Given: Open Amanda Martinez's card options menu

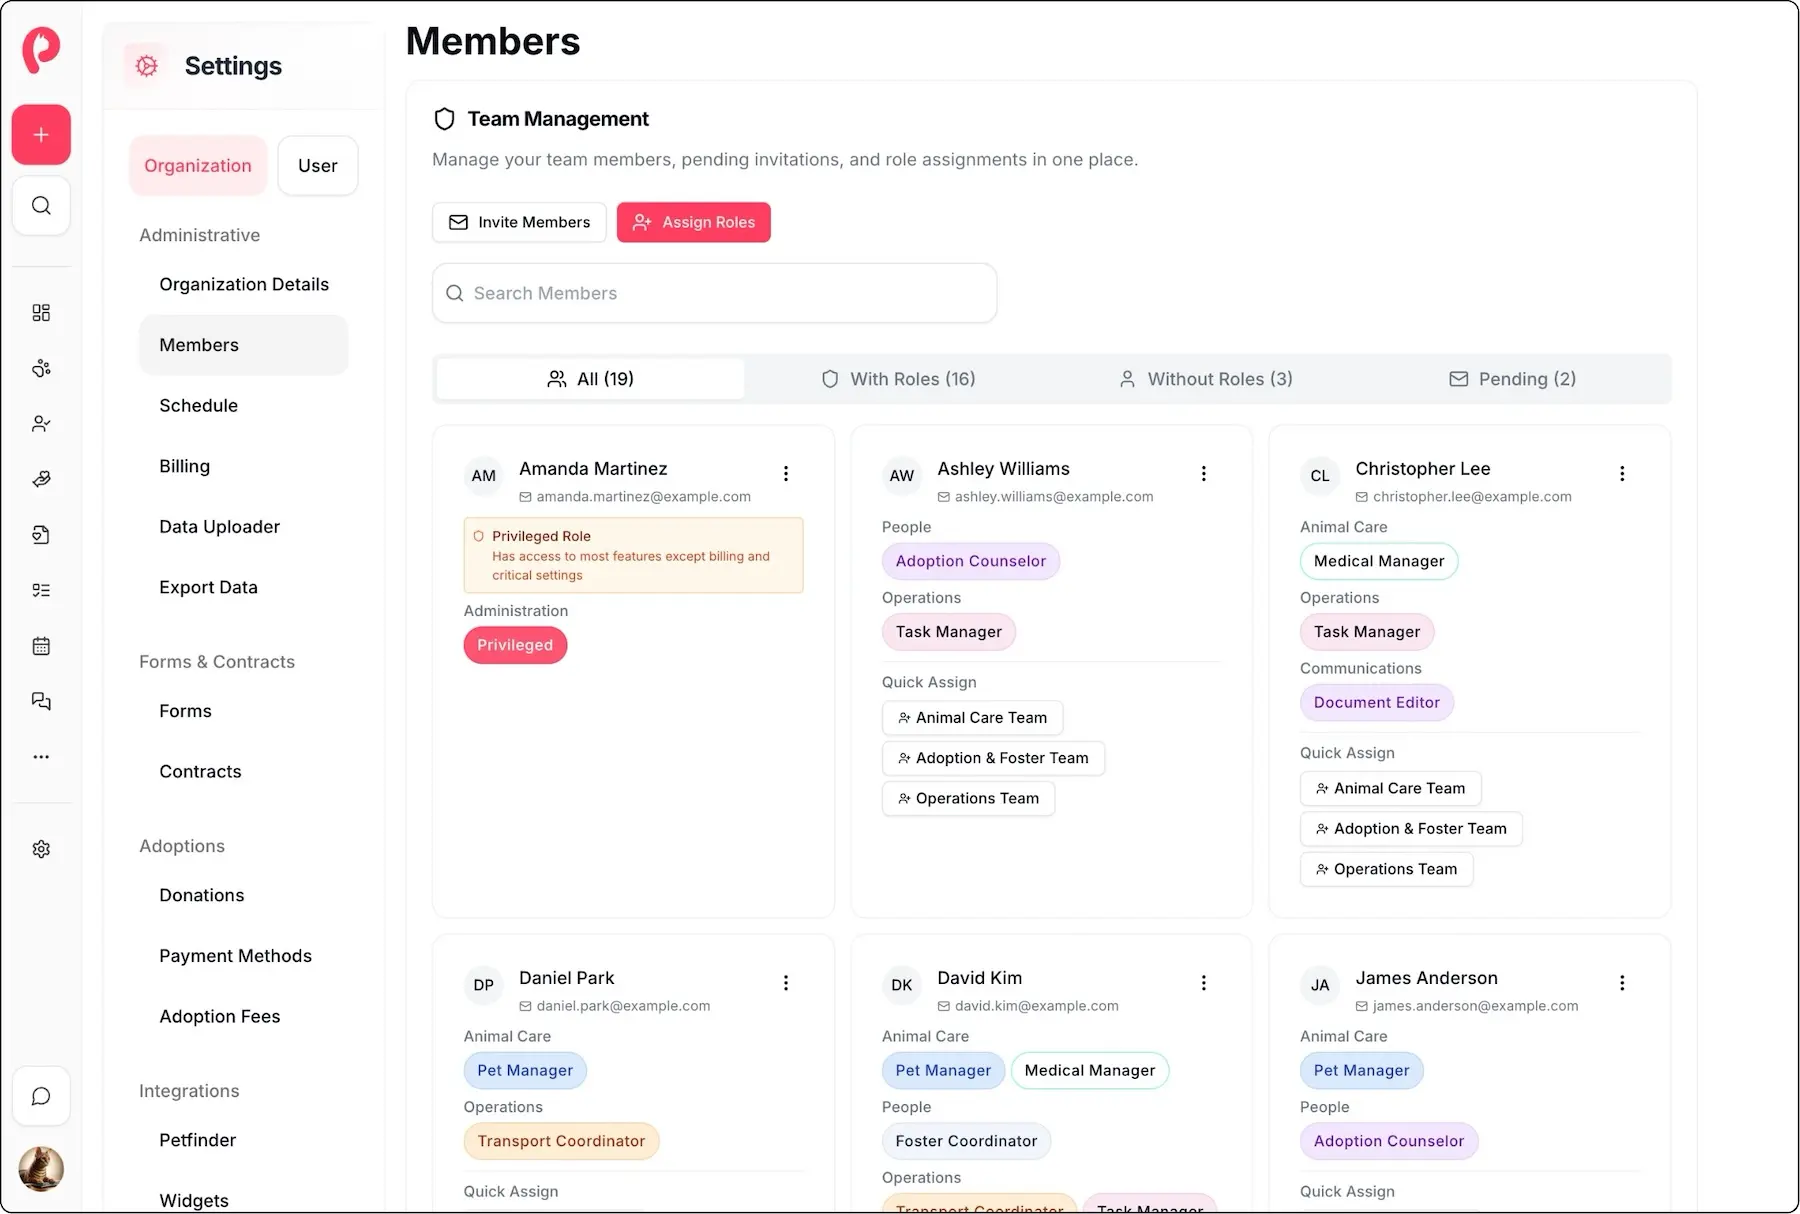Looking at the screenshot, I should click(x=786, y=473).
